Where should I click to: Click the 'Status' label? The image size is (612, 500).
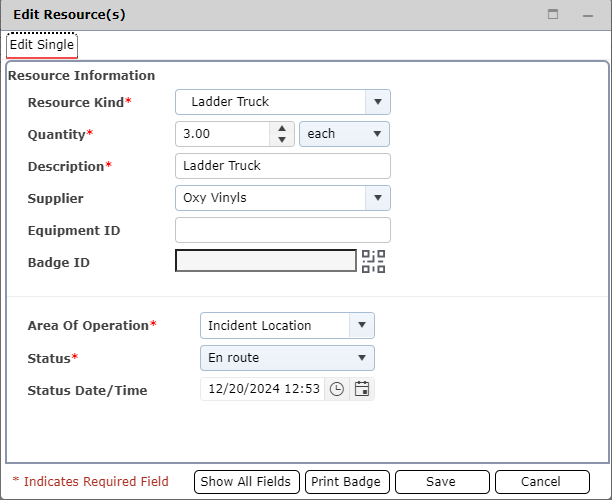point(49,358)
